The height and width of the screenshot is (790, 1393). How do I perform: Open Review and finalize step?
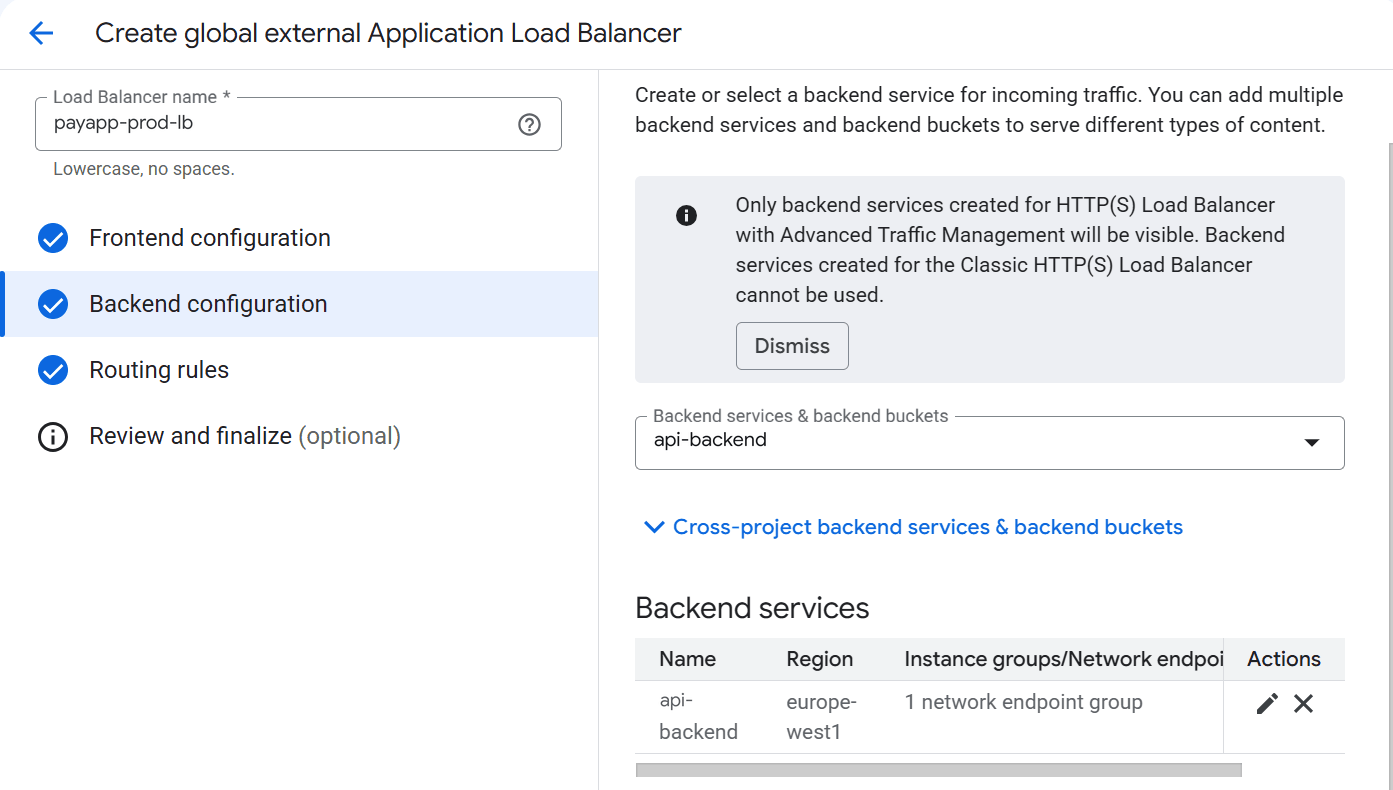[299, 436]
